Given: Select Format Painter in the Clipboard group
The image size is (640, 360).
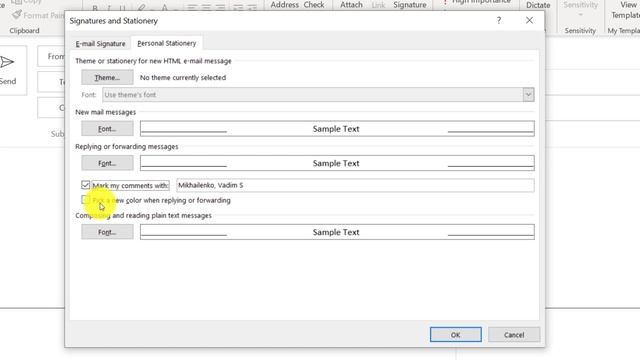Looking at the screenshot, I should point(38,16).
